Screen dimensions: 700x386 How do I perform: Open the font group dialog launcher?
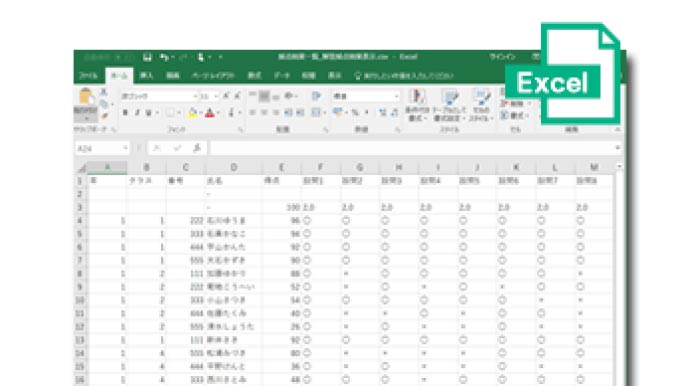(241, 130)
